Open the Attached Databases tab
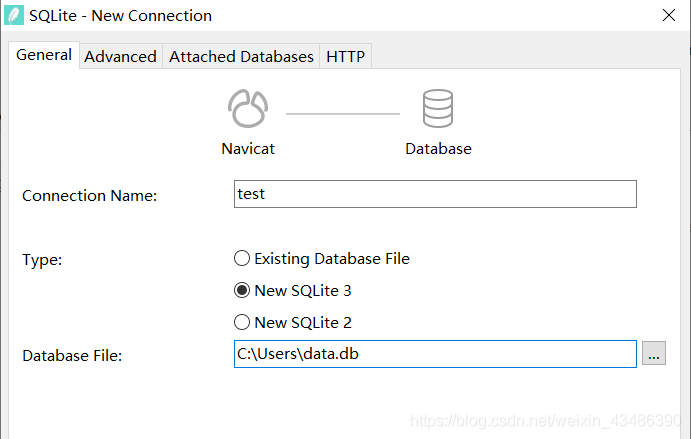691x439 pixels. coord(241,56)
